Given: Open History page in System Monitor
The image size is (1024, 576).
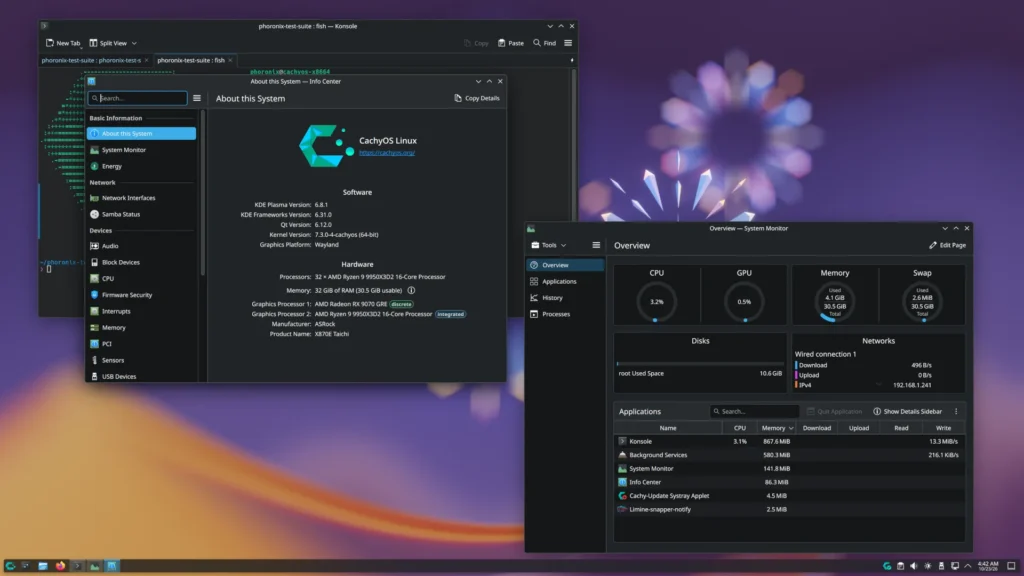Looking at the screenshot, I should tap(565, 298).
